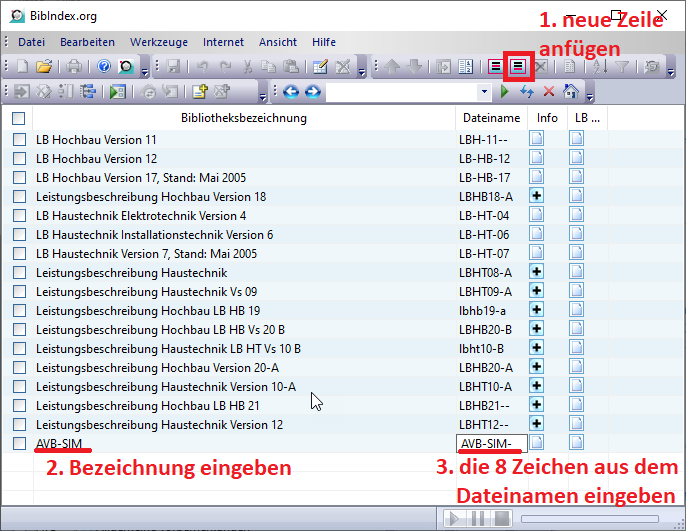The image size is (686, 531).
Task: Open the address combo box dropdown arrow
Action: point(485,92)
